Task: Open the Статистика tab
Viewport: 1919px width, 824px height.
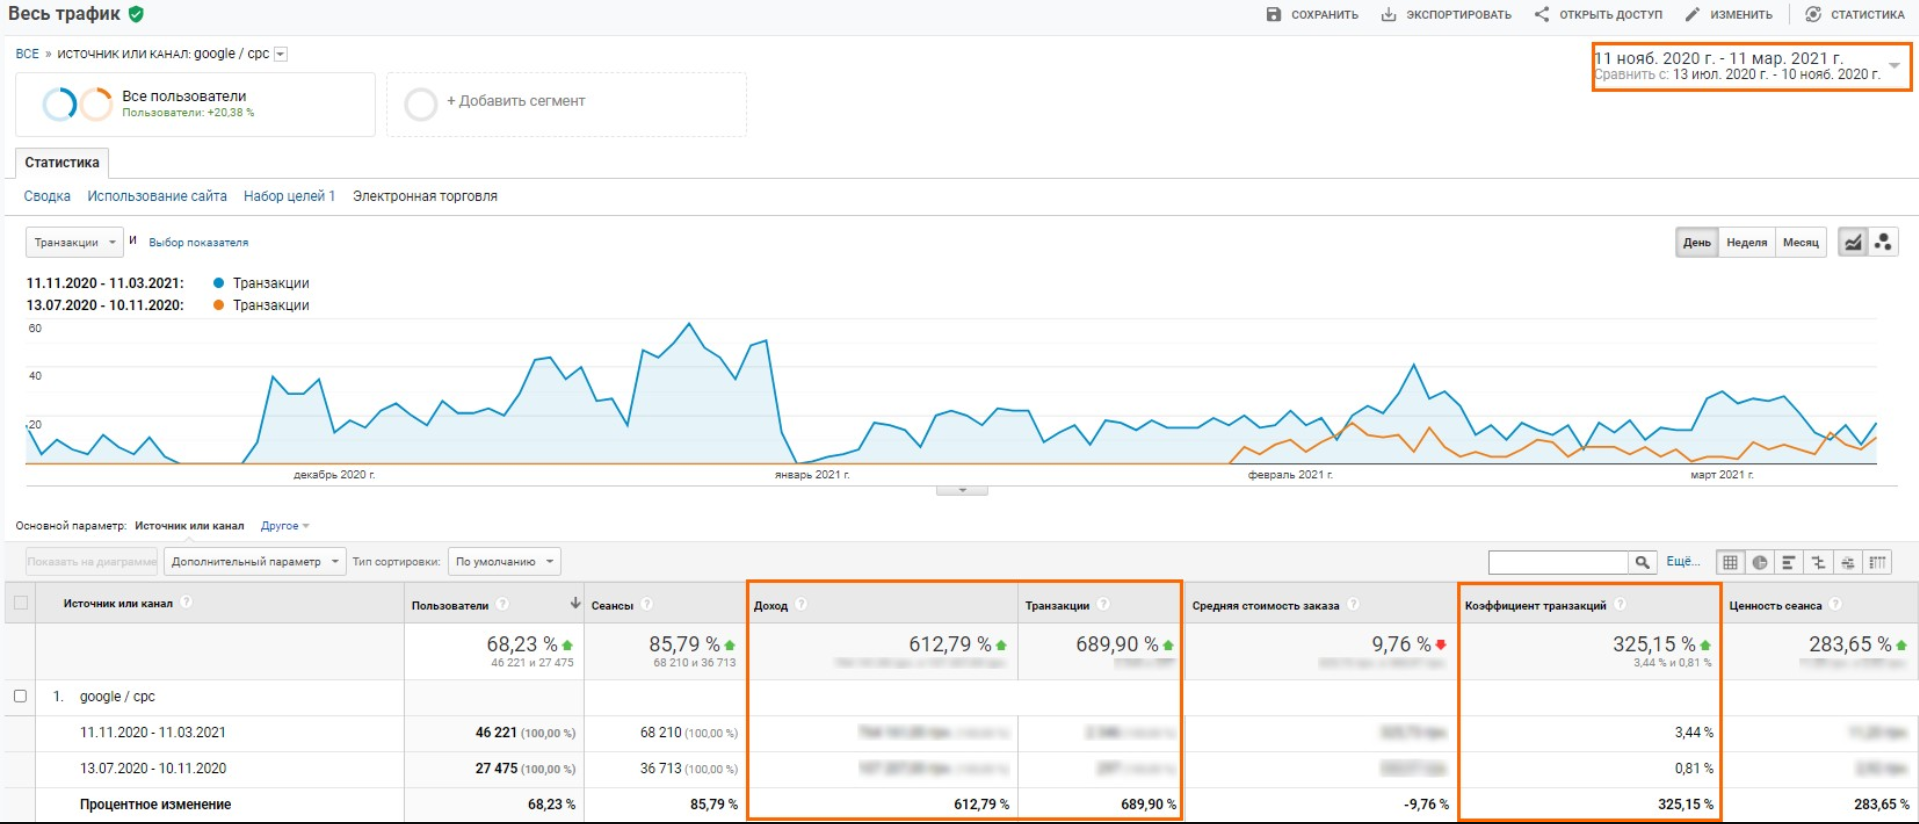Action: 62,162
